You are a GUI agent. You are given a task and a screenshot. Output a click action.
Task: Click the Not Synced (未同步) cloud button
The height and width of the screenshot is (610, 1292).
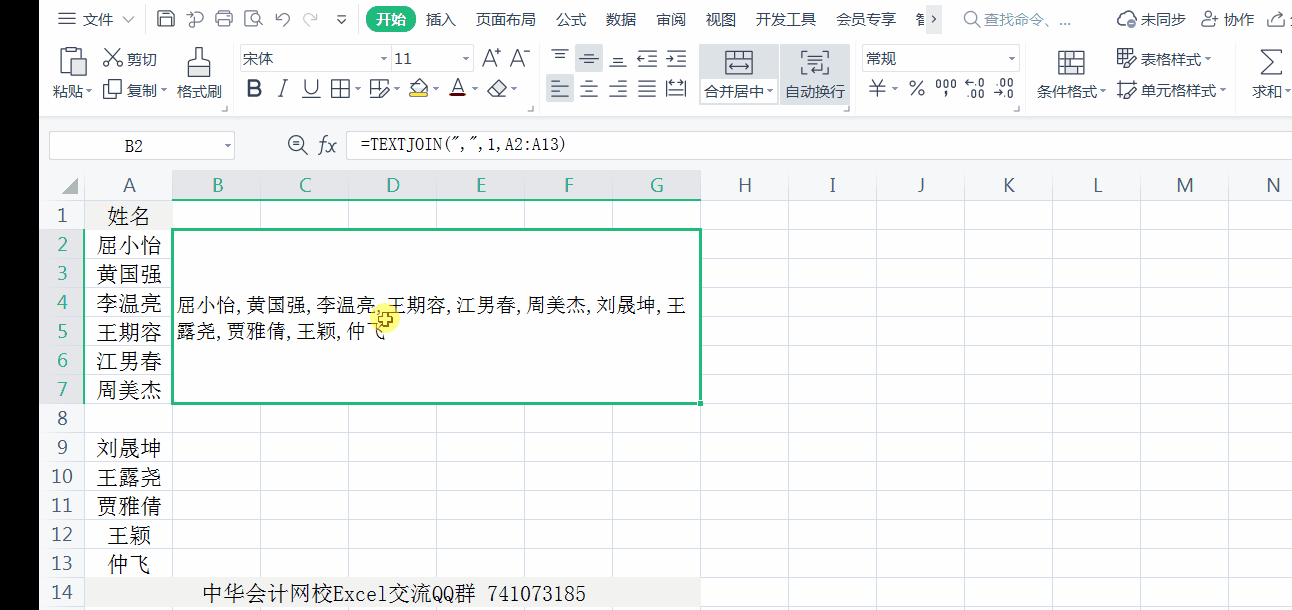pyautogui.click(x=1150, y=19)
